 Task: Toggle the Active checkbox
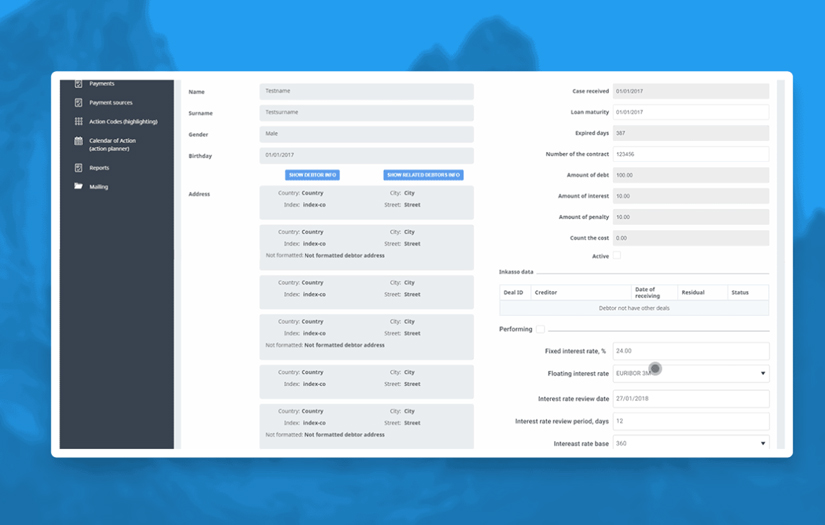coord(617,255)
